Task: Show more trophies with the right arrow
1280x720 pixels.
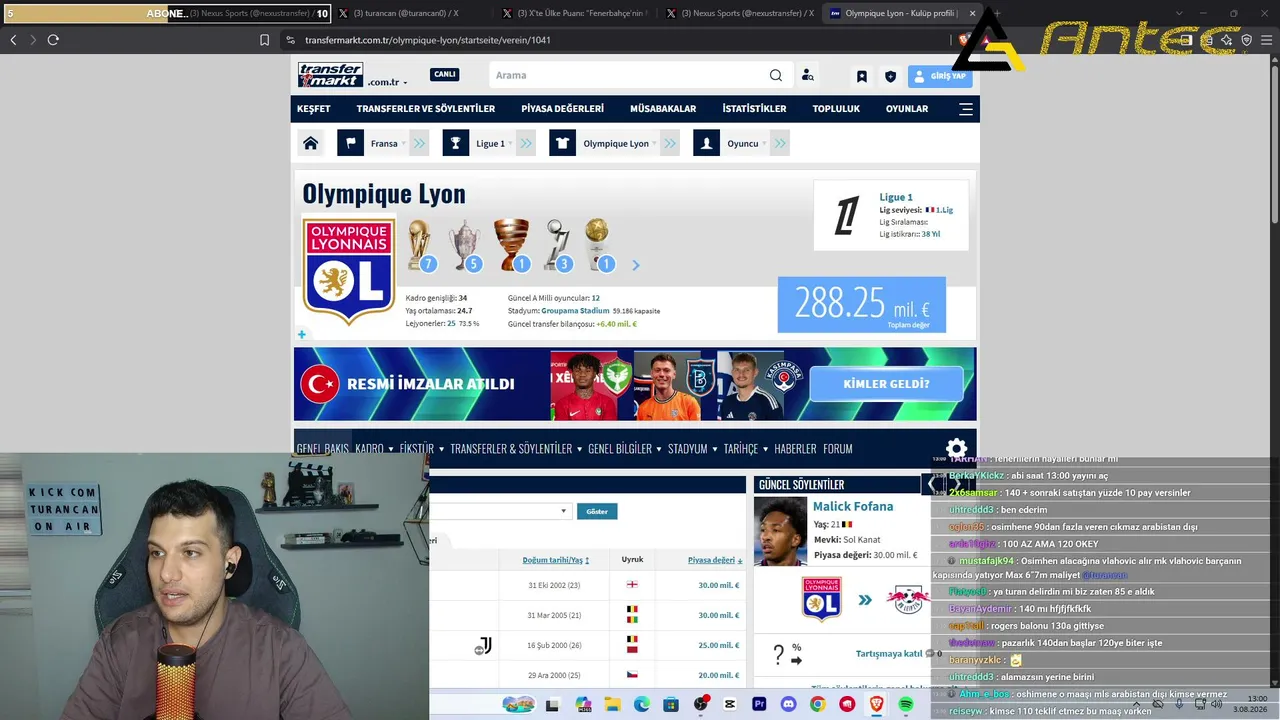Action: coord(635,265)
